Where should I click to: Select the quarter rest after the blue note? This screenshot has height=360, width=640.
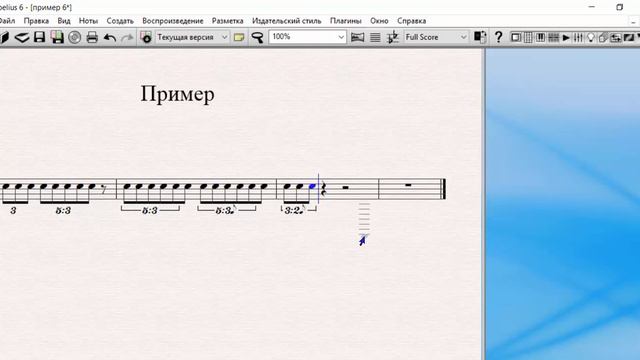click(x=323, y=189)
